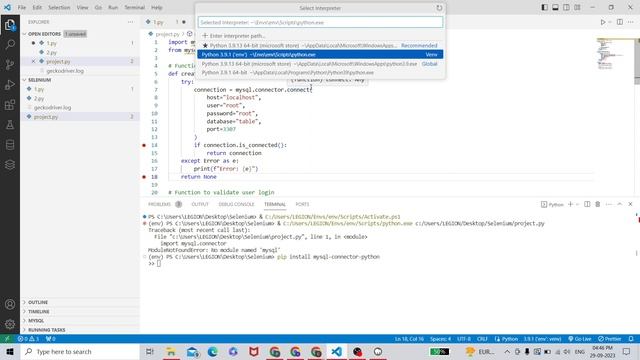Split the terminal panel
The image size is (640, 360).
587,204
